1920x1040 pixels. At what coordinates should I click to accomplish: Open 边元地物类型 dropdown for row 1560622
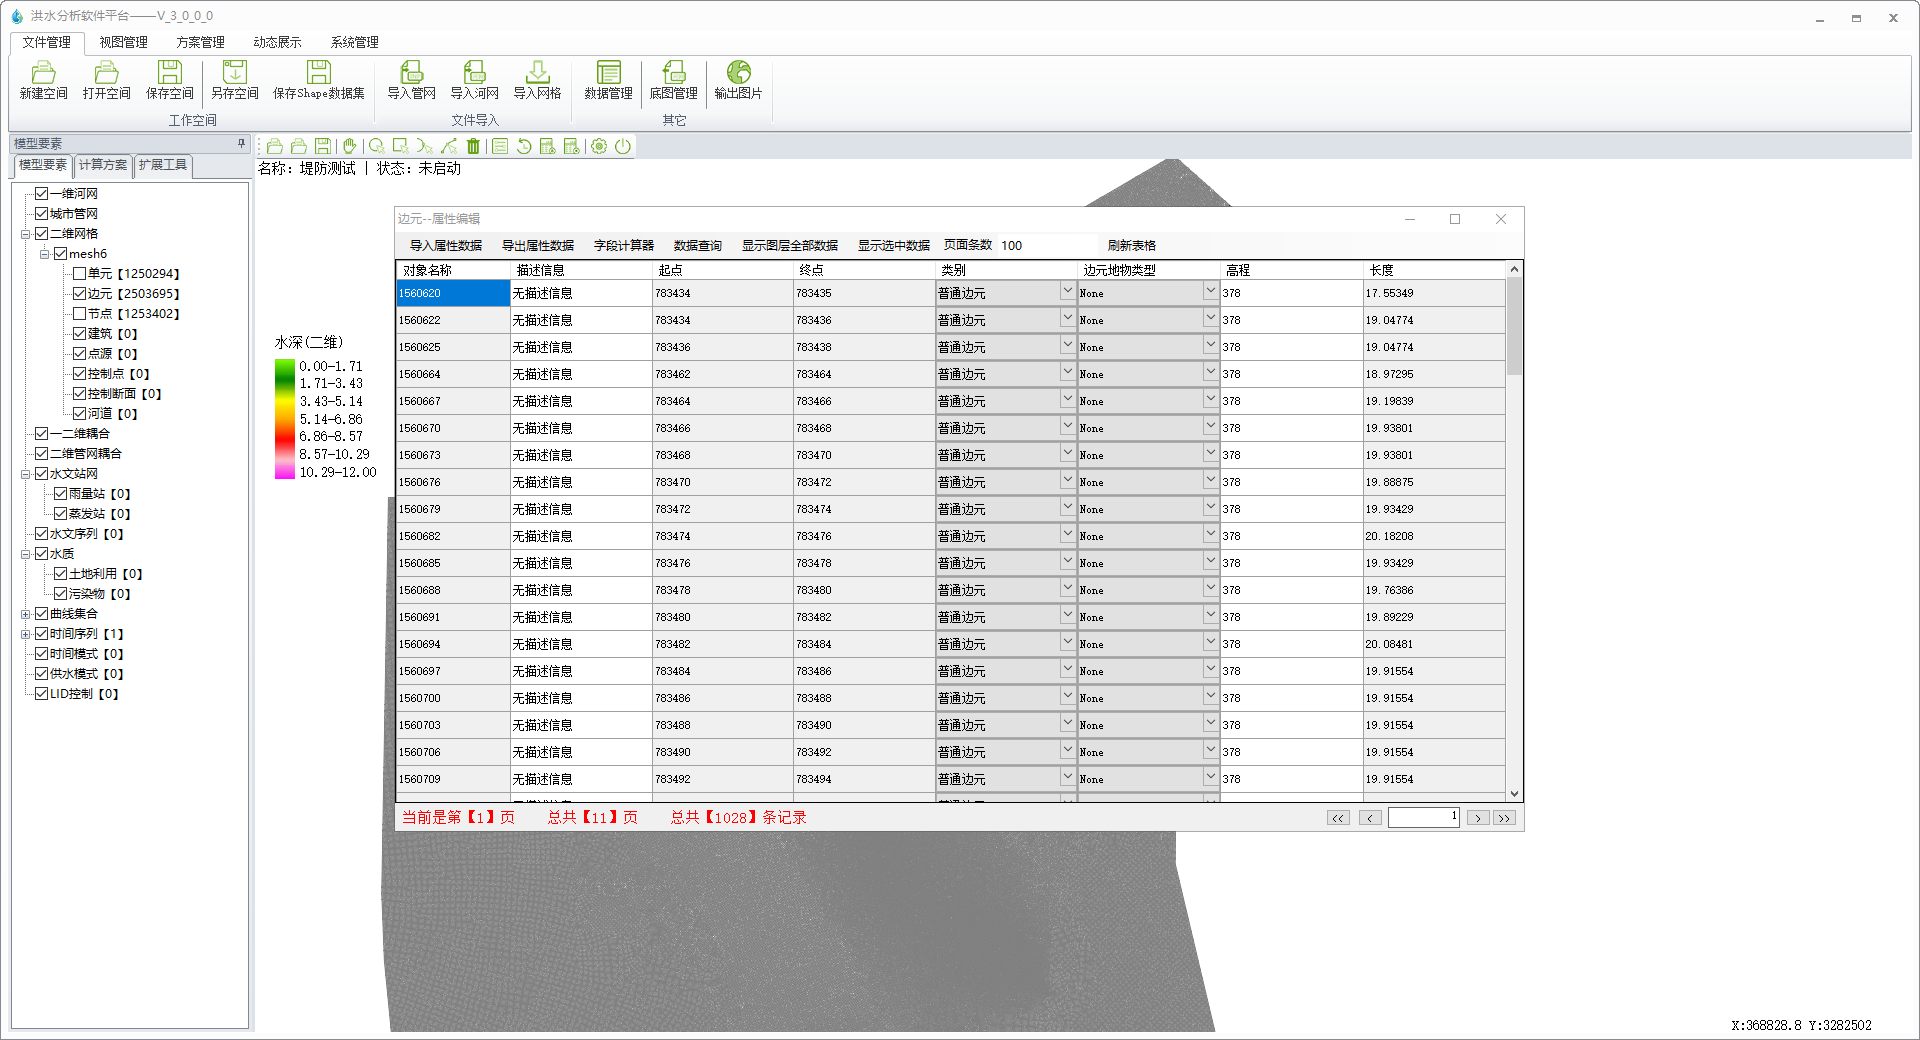point(1210,318)
